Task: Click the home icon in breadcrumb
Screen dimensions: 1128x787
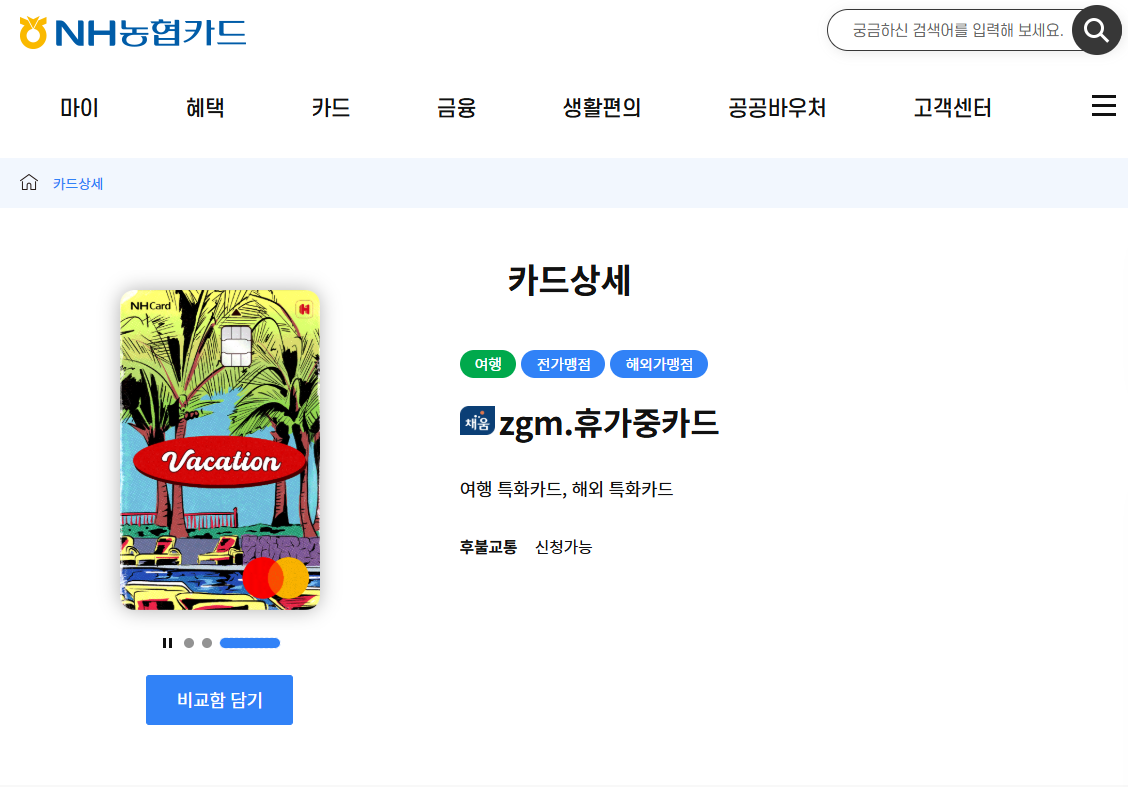Action: pos(29,183)
